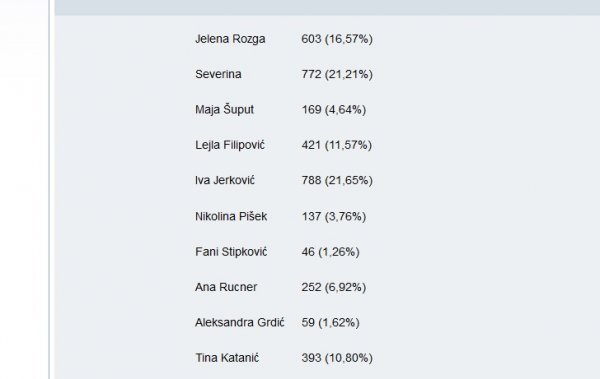Click the 46 (1,26%) vote count
This screenshot has width=600, height=379.
[330, 252]
